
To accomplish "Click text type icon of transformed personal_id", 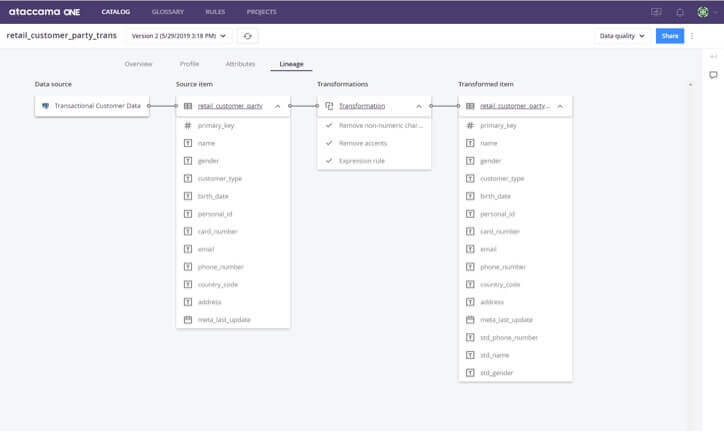I will pos(470,214).
